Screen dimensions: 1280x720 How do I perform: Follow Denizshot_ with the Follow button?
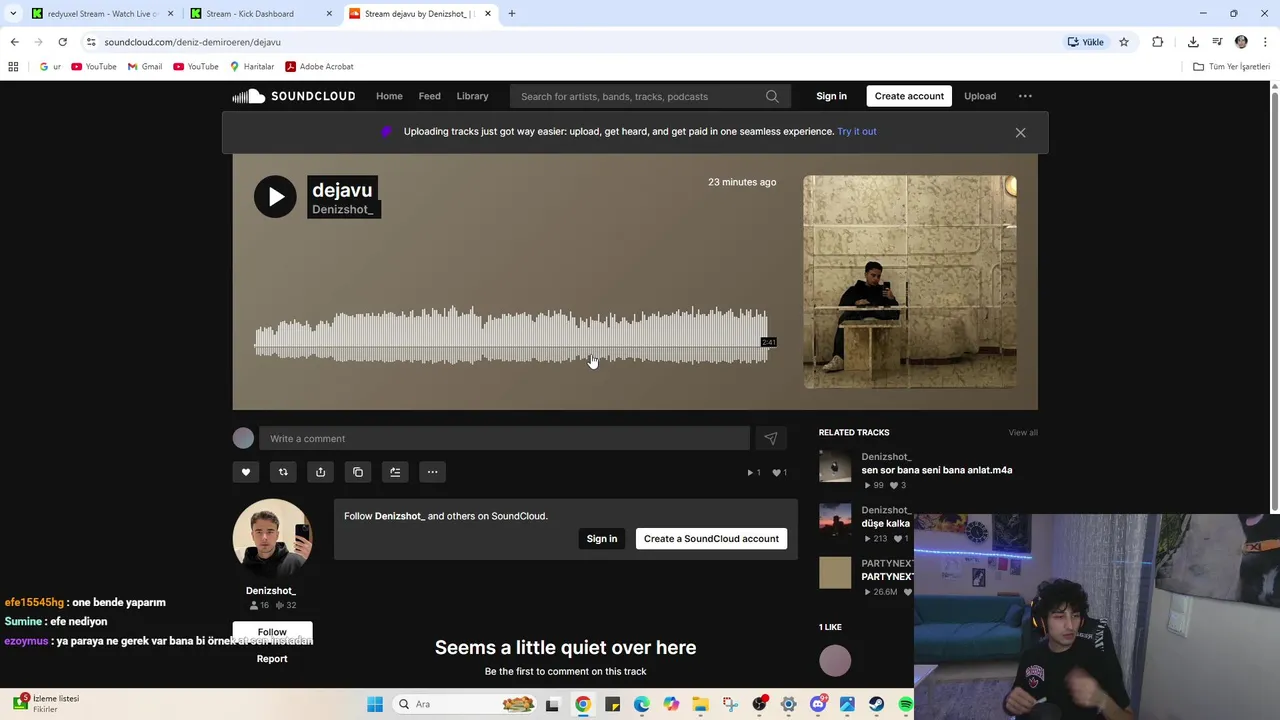tap(272, 632)
